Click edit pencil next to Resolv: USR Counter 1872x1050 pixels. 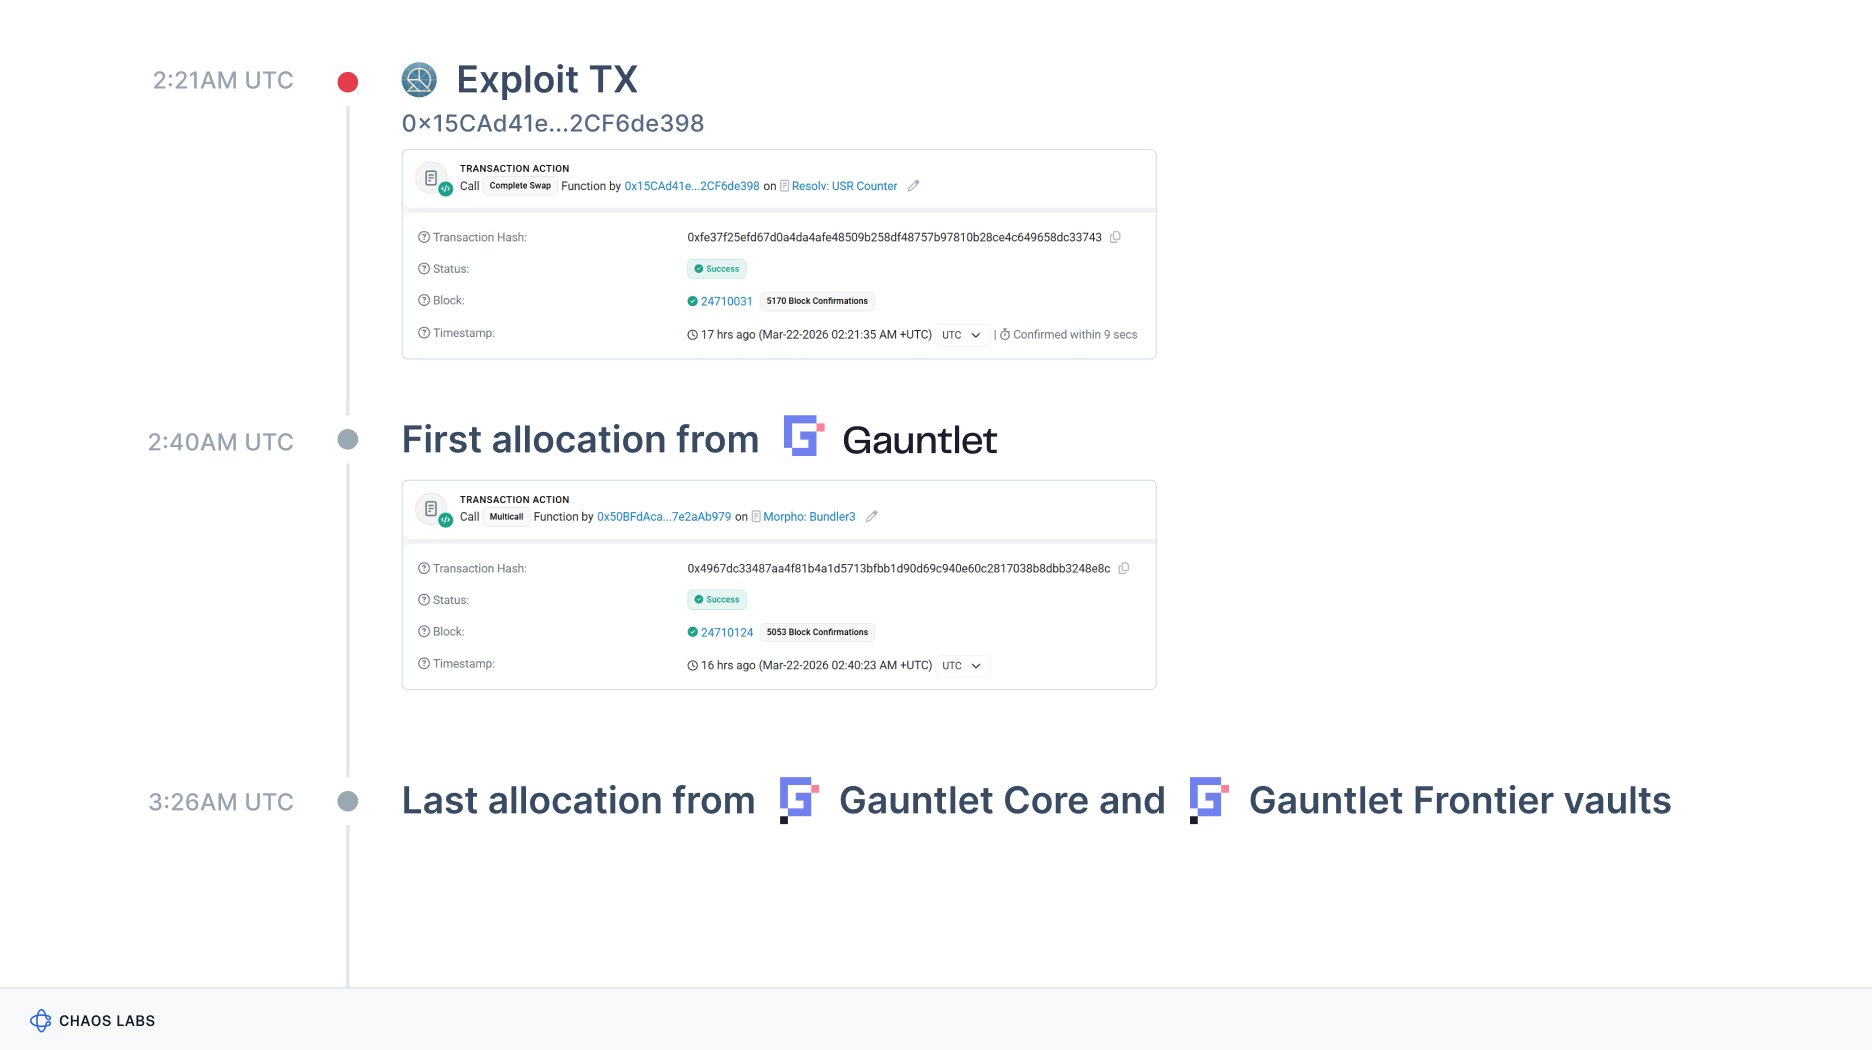tap(913, 186)
